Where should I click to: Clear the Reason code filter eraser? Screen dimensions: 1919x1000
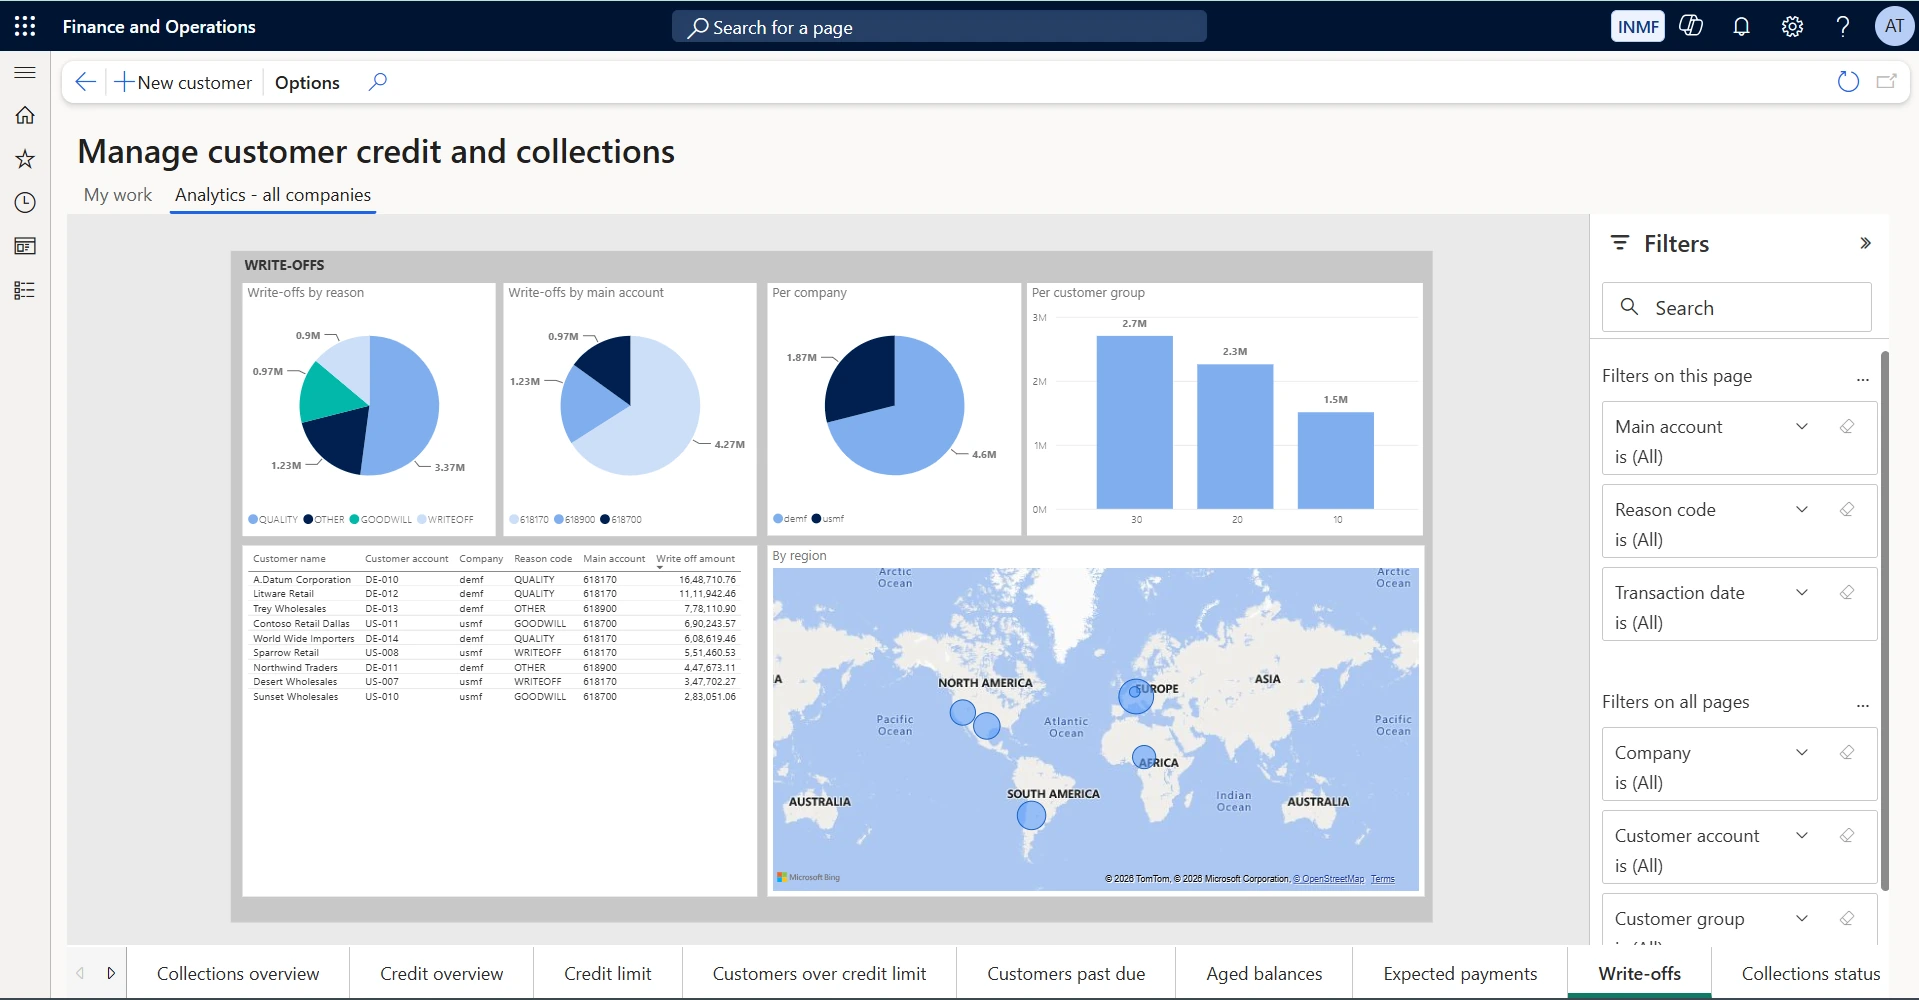tap(1847, 510)
